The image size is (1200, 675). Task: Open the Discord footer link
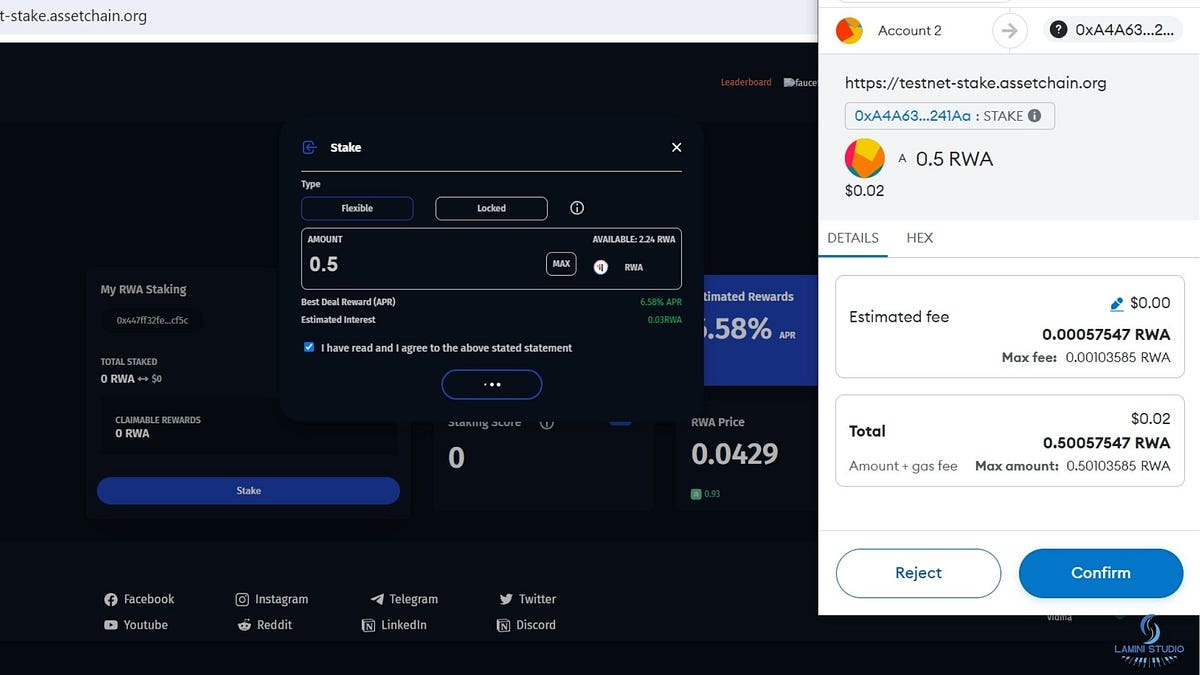pos(526,625)
